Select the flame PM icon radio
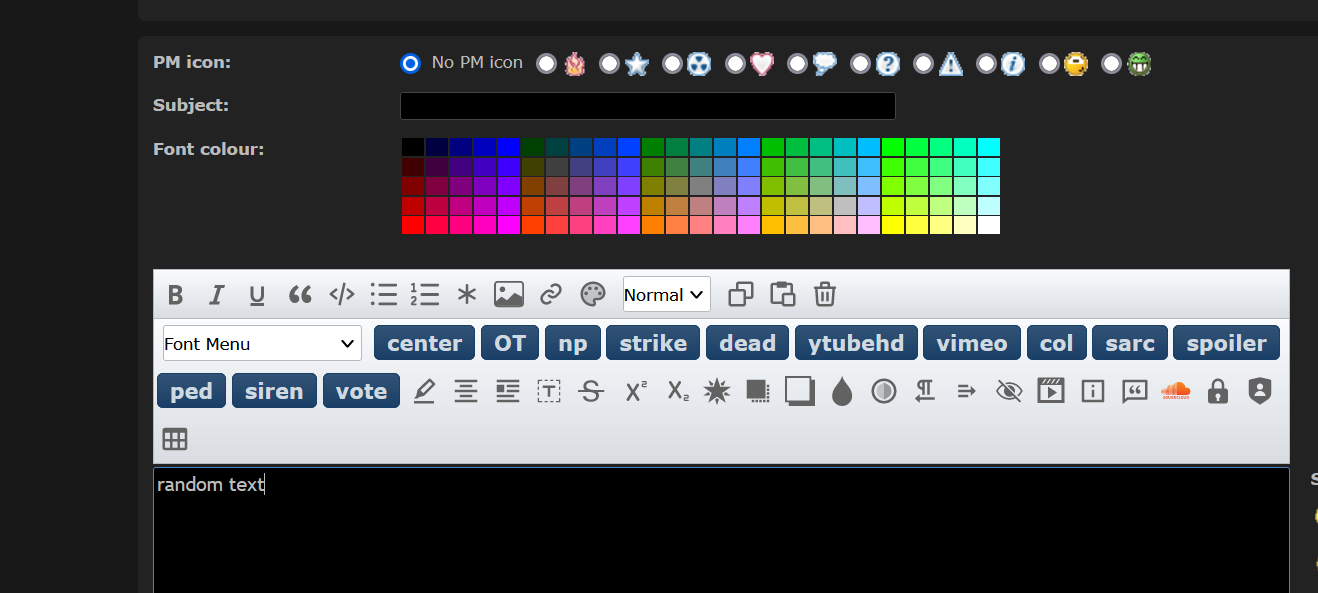 tap(546, 63)
